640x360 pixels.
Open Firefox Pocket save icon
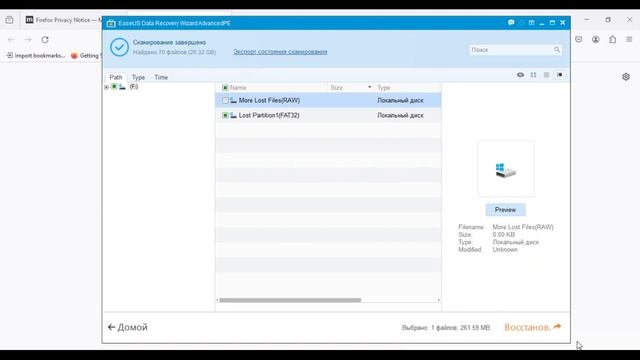coord(579,40)
